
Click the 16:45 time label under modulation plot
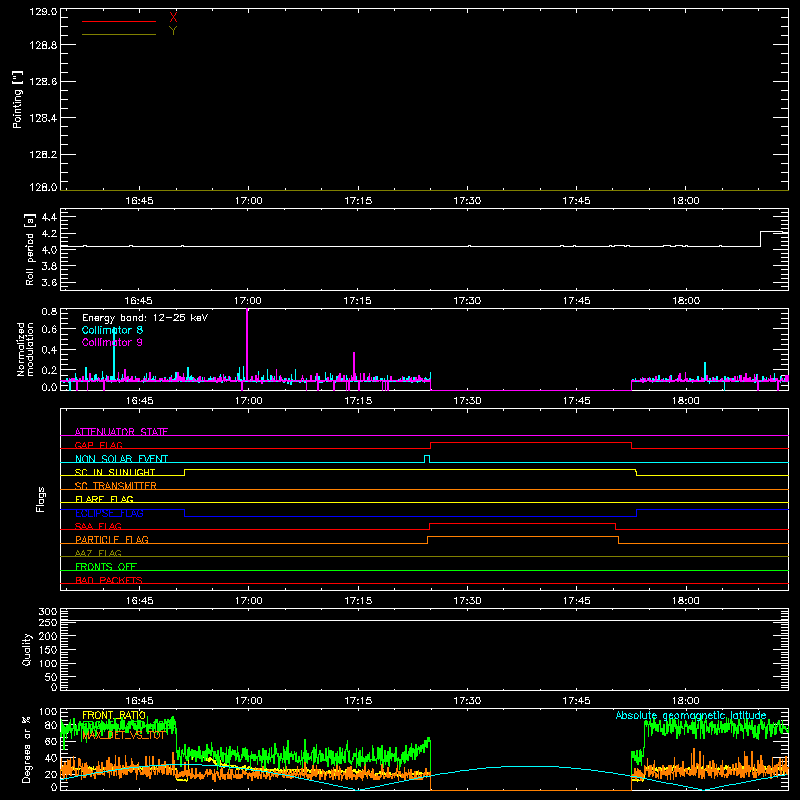tap(139, 401)
